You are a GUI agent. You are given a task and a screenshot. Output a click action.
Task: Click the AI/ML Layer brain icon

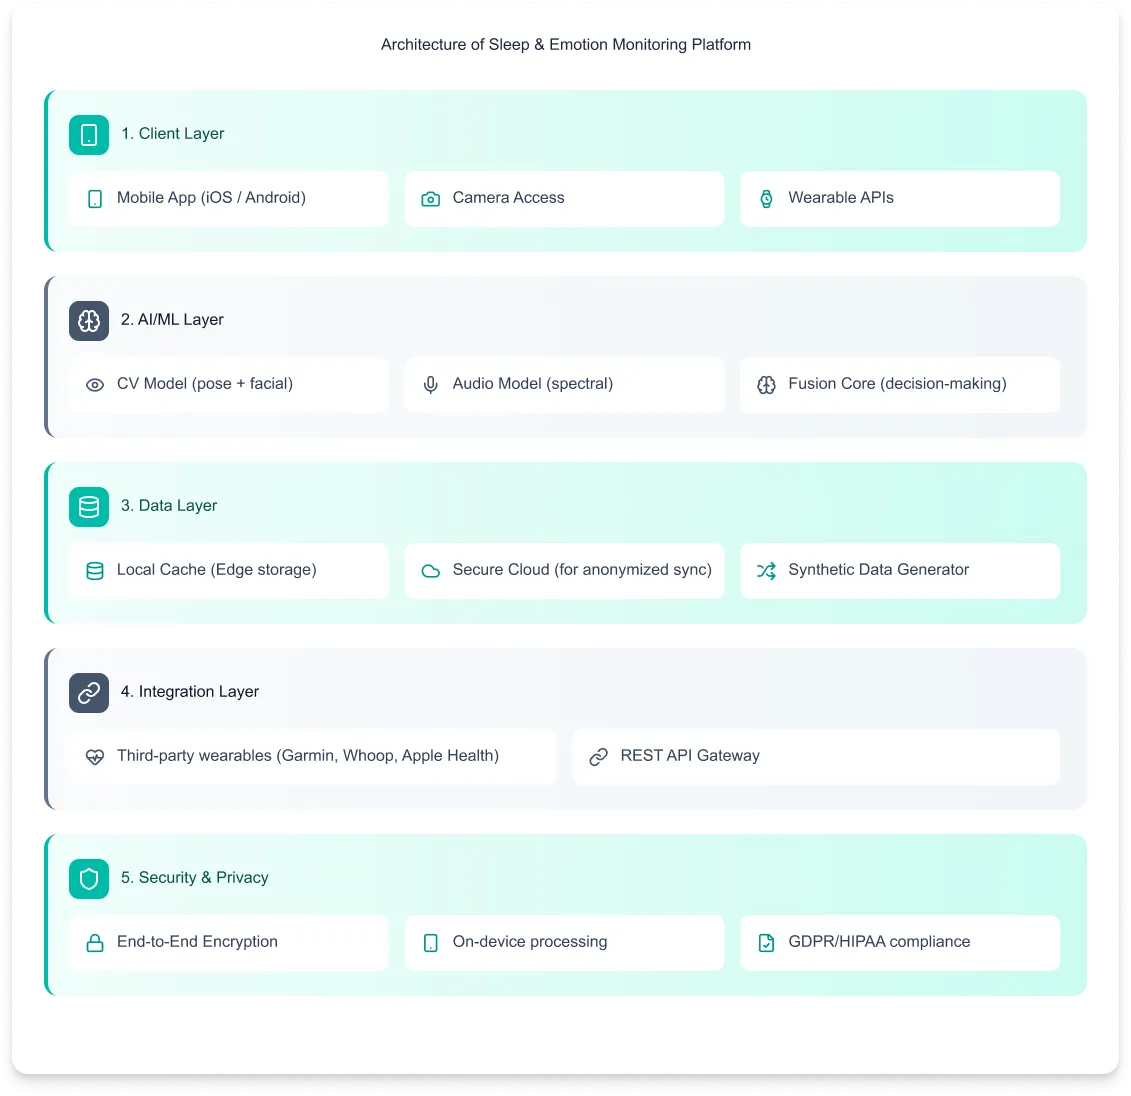pos(89,321)
